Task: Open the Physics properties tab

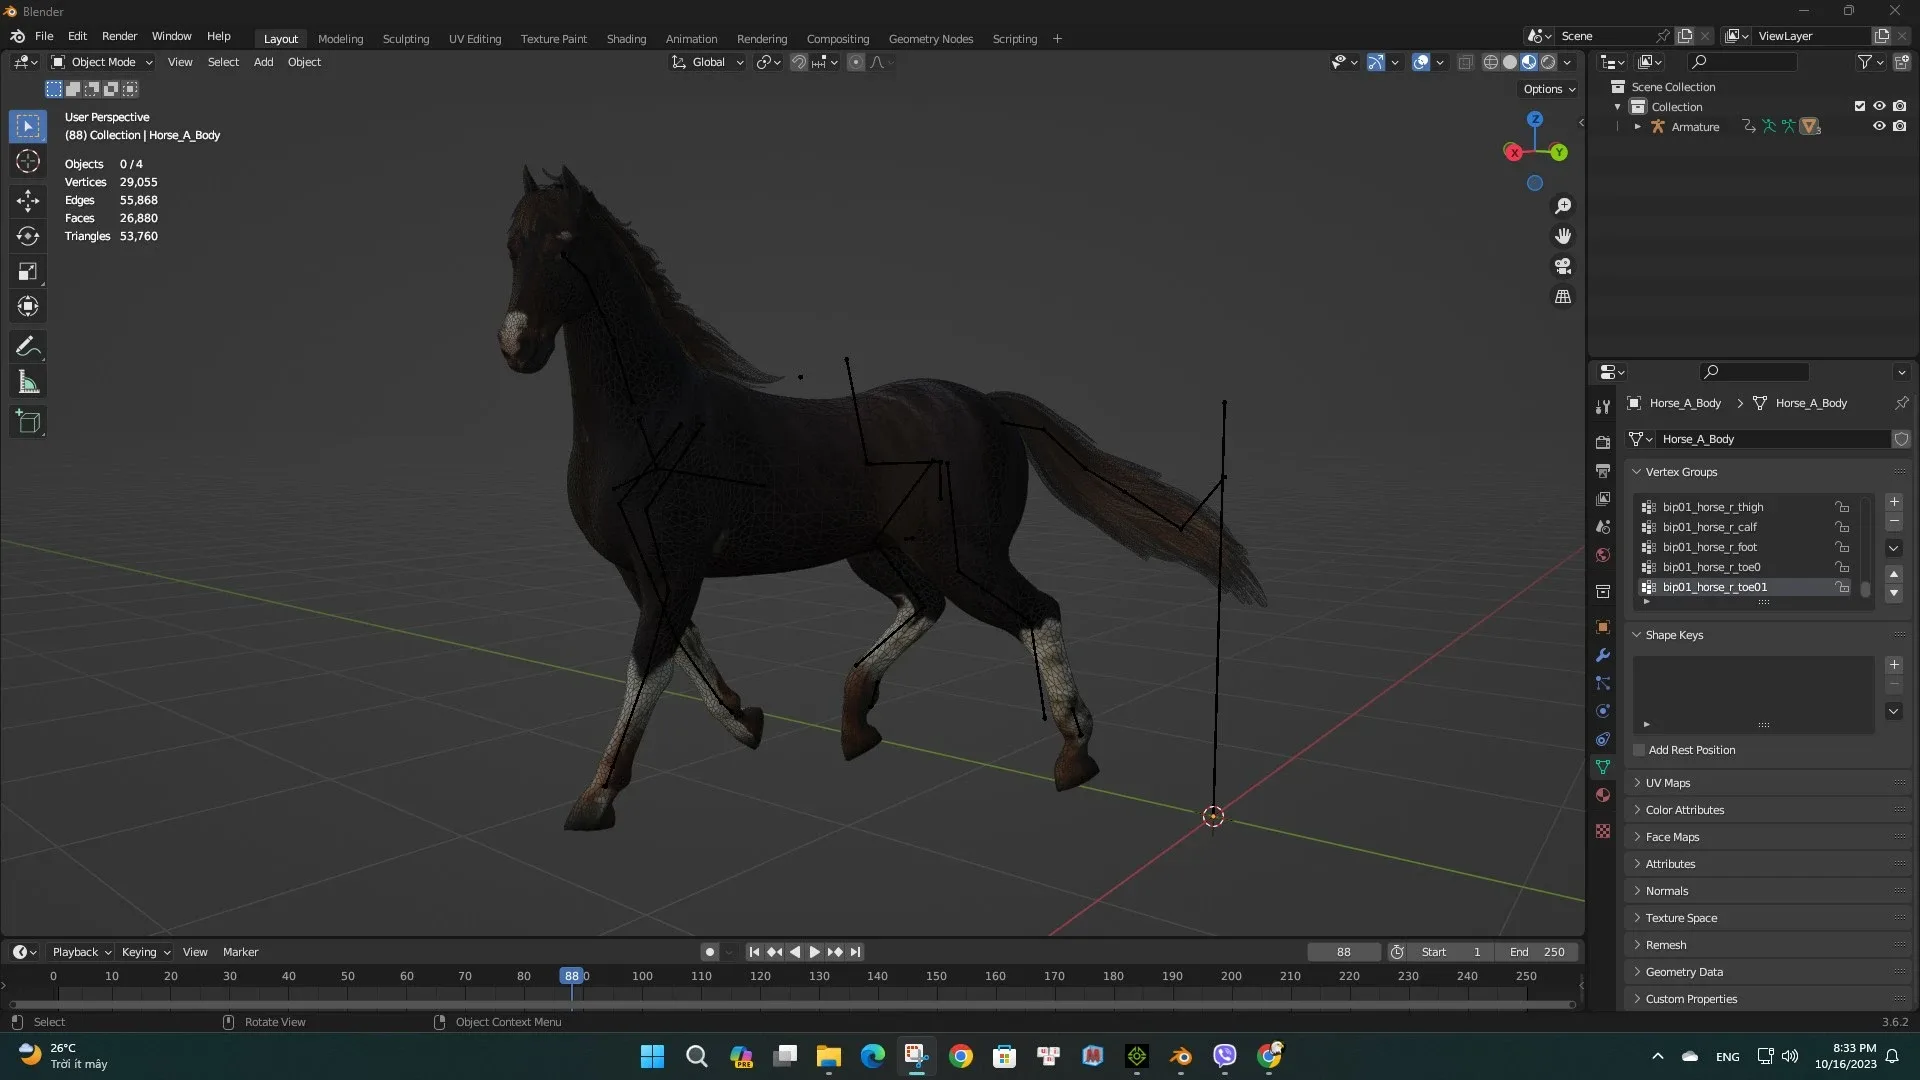Action: 1603,711
